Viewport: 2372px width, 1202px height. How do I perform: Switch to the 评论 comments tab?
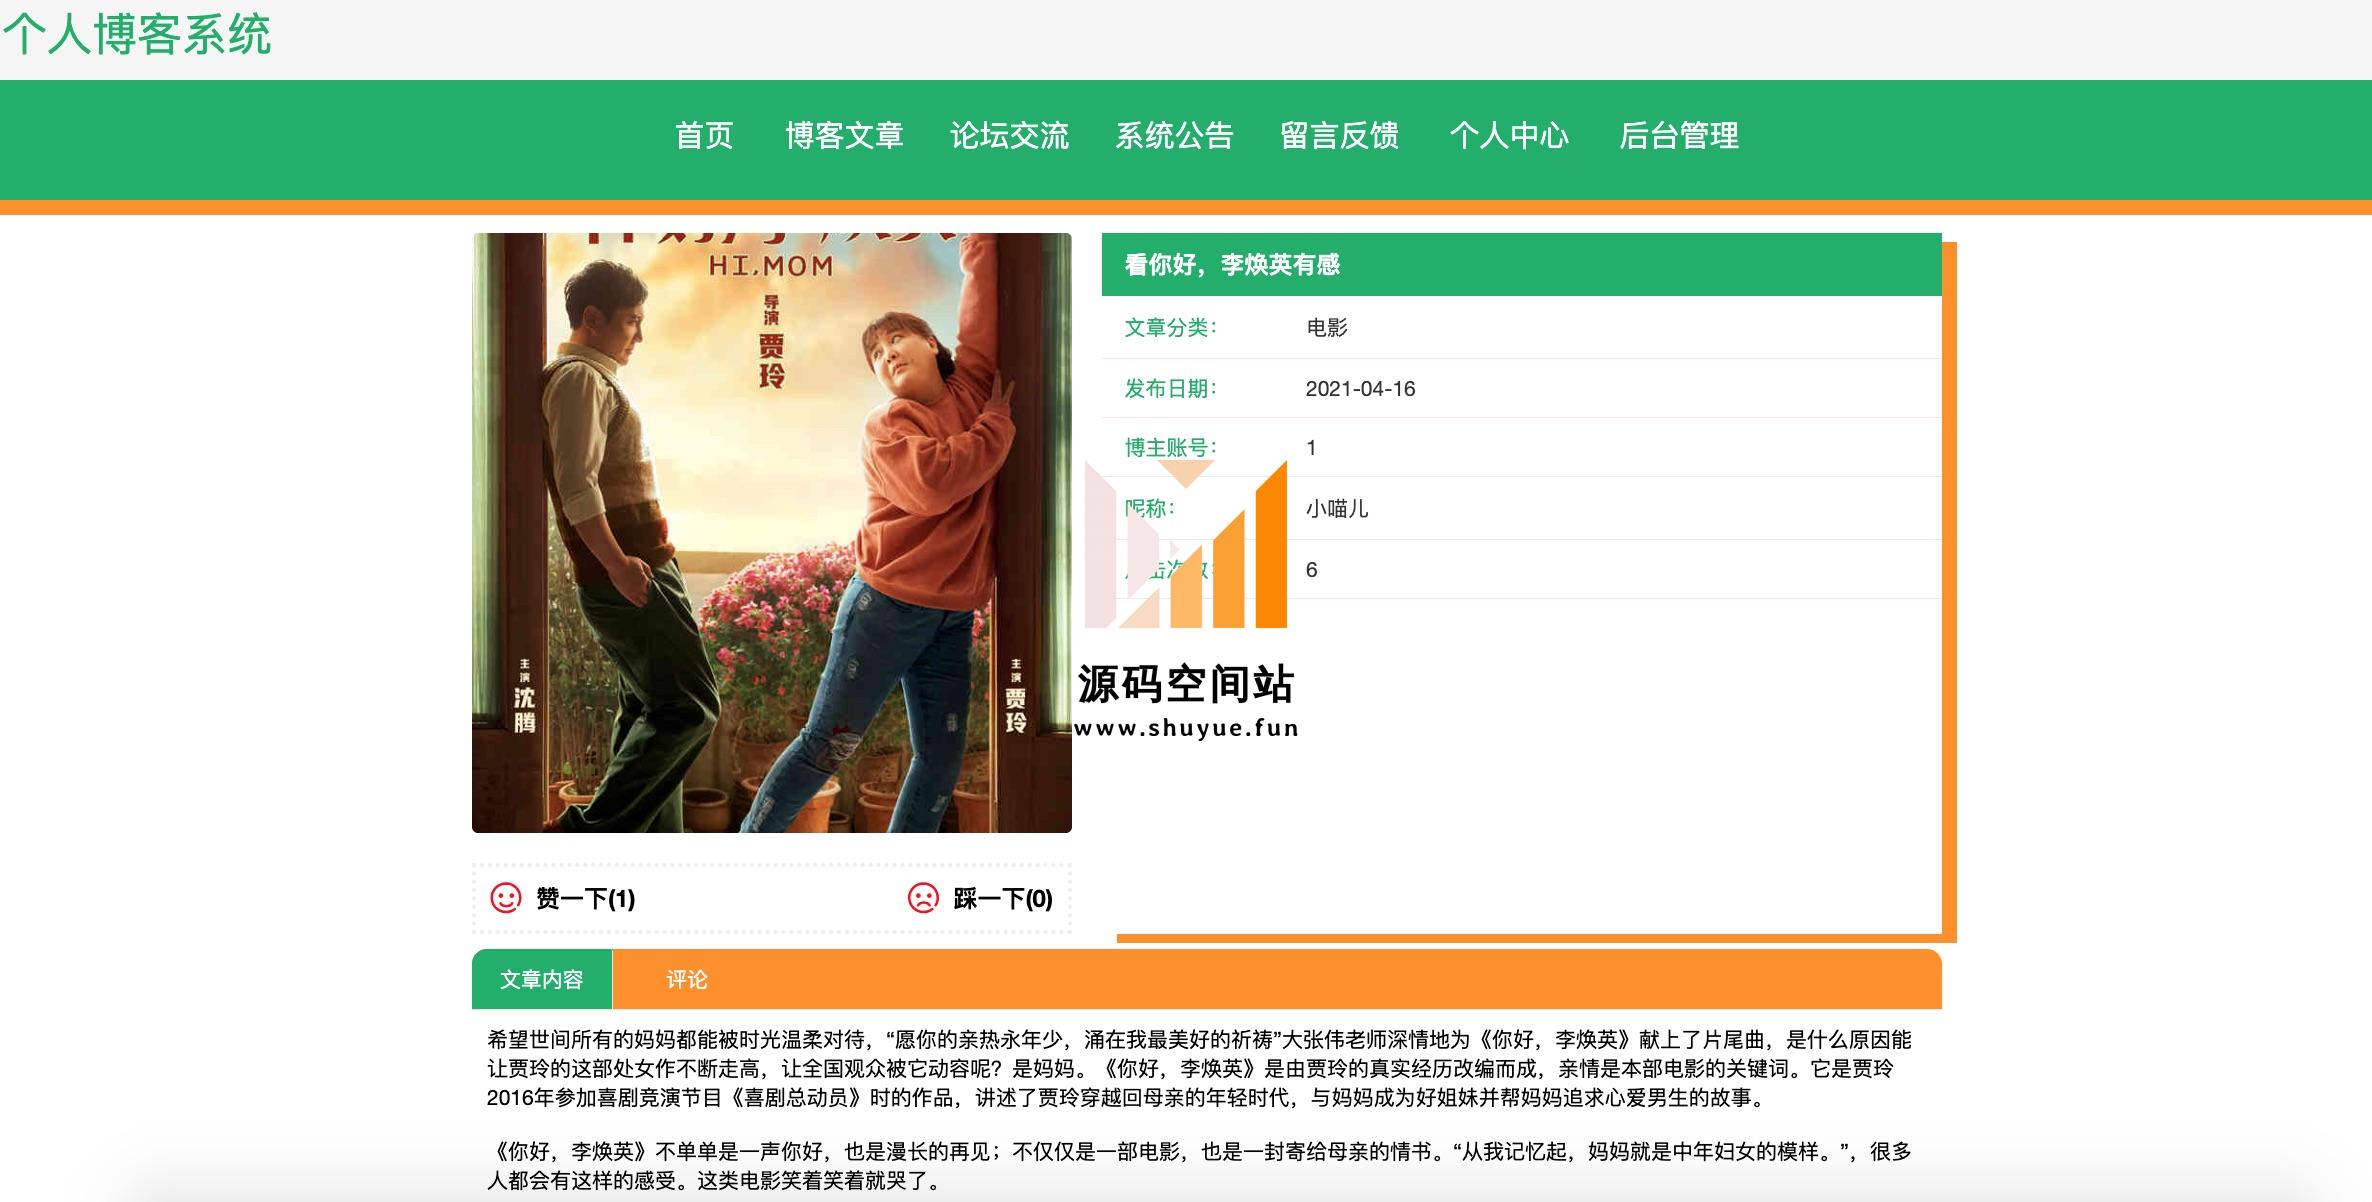coord(687,979)
